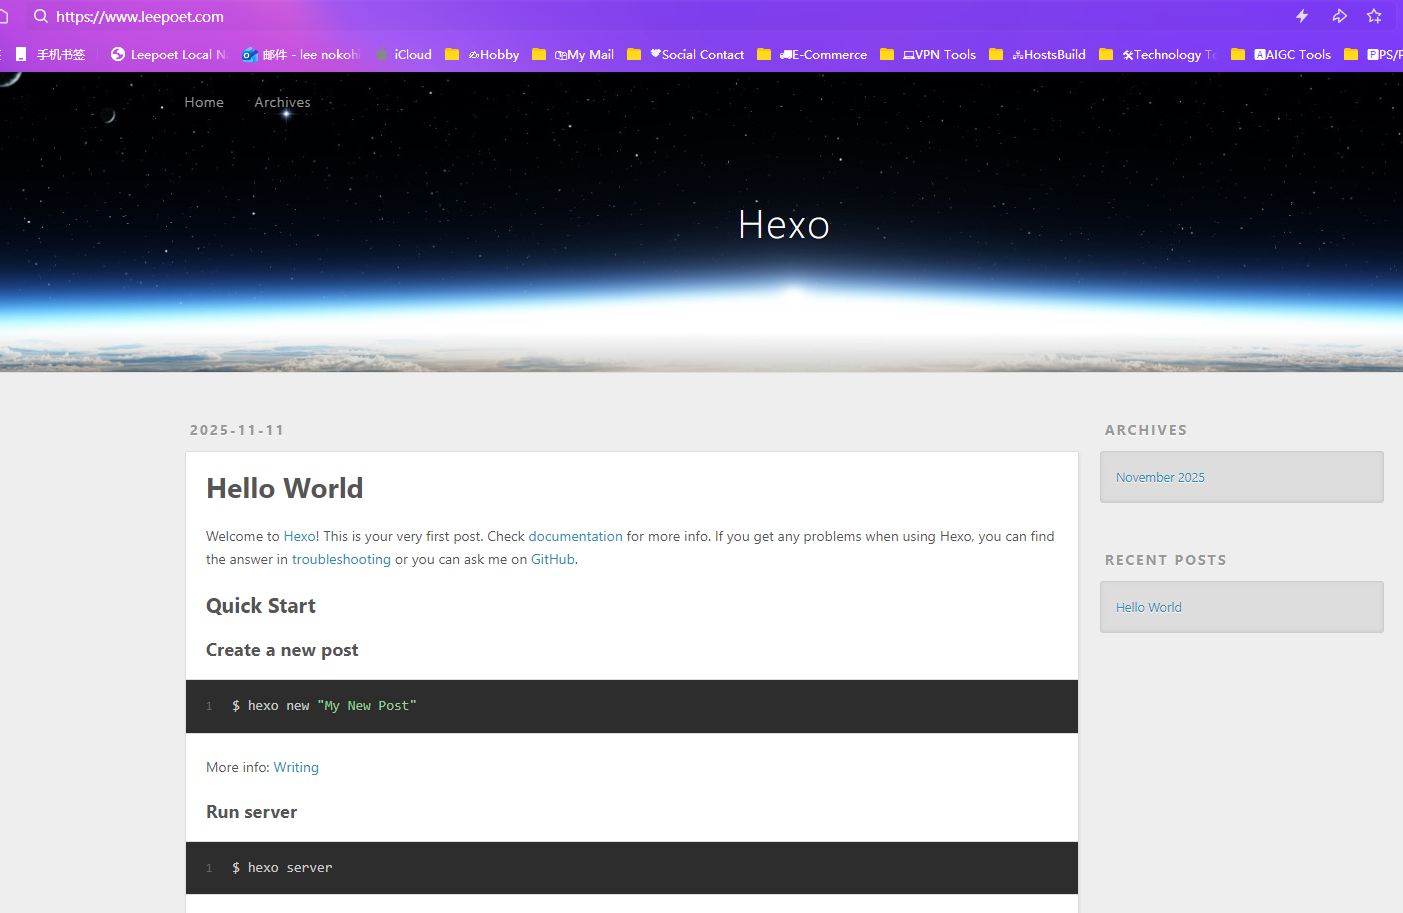Open the 手机书签 mobile bookmarks
The image size is (1403, 913).
pyautogui.click(x=51, y=55)
